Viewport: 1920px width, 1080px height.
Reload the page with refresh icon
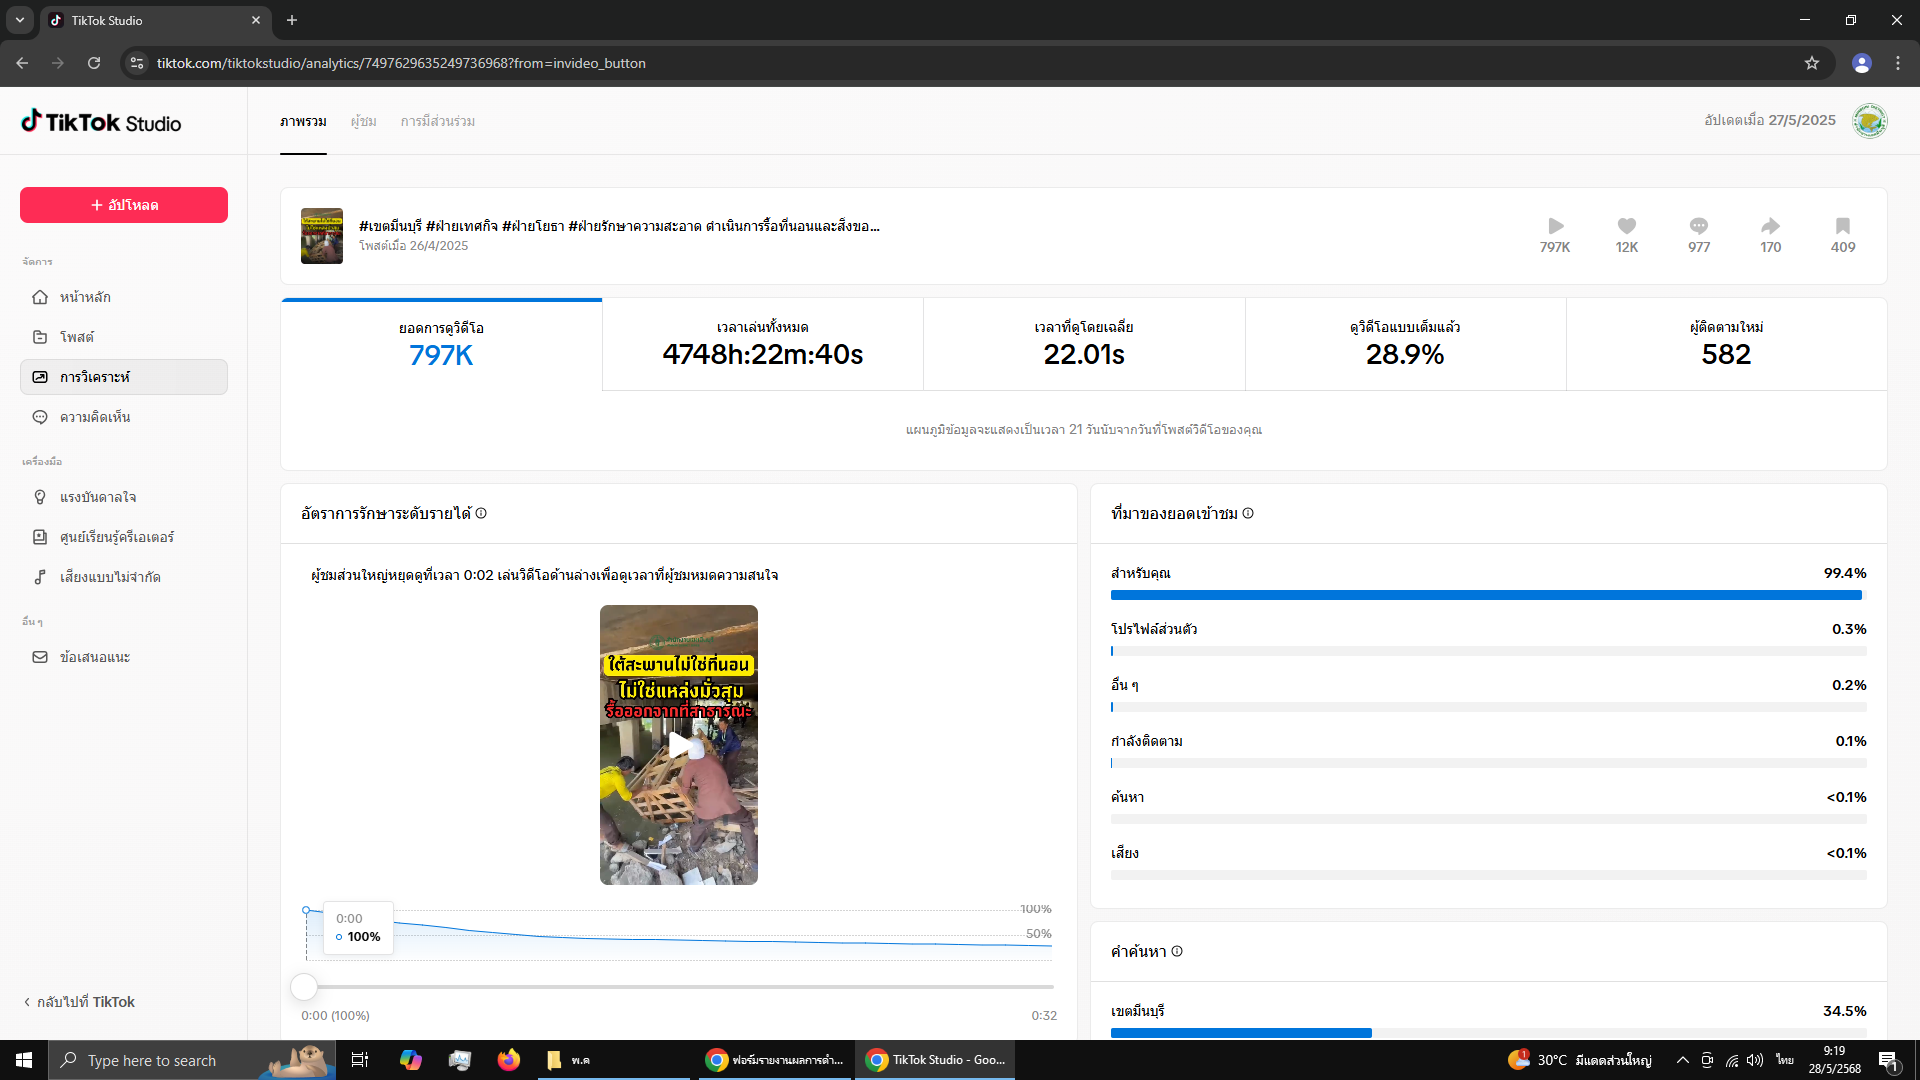pyautogui.click(x=94, y=63)
